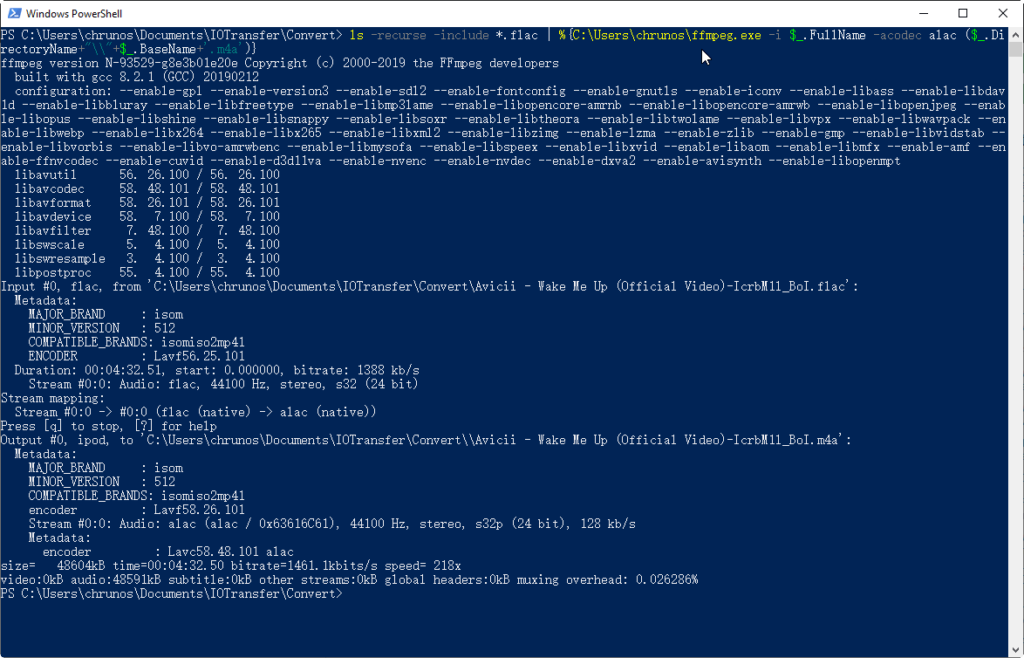Close the Windows PowerShell window
The width and height of the screenshot is (1024, 658).
coord(1003,13)
